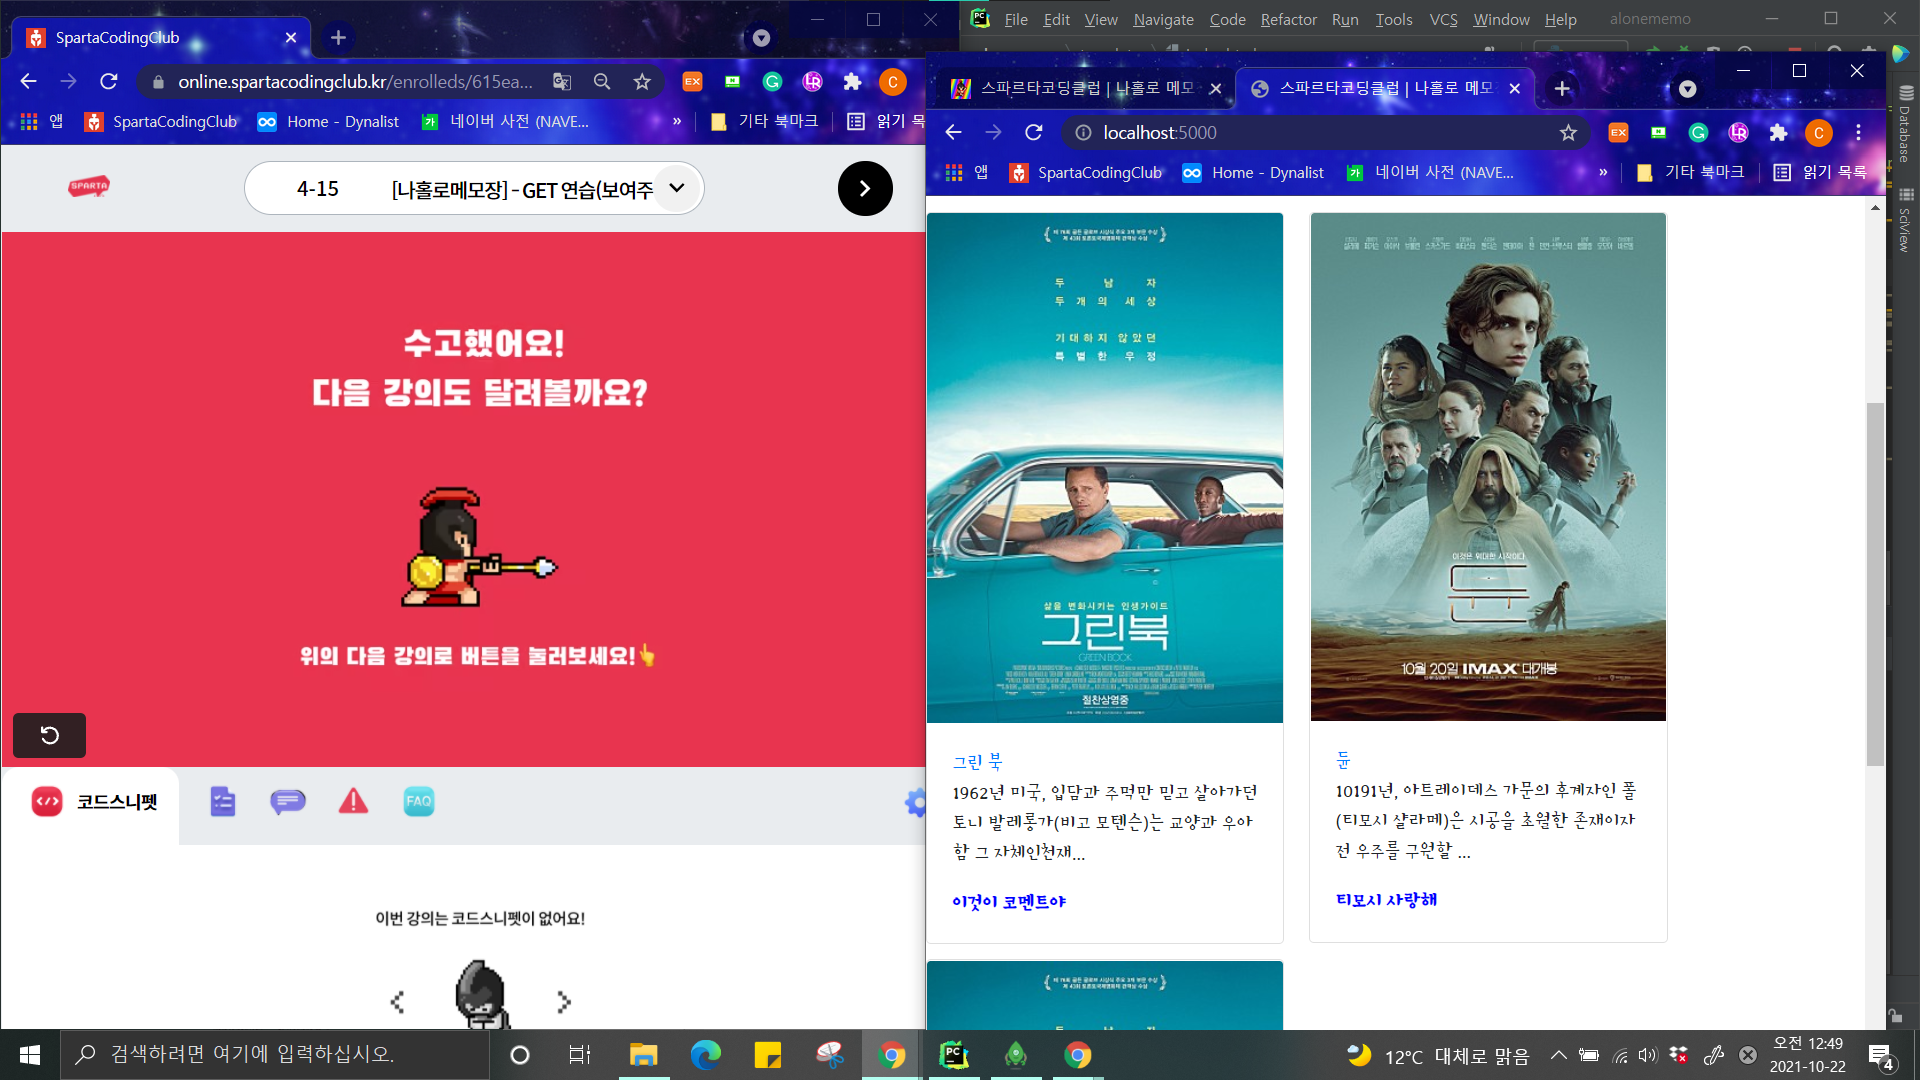
Task: Click the replay button on lecture video
Action: point(49,736)
